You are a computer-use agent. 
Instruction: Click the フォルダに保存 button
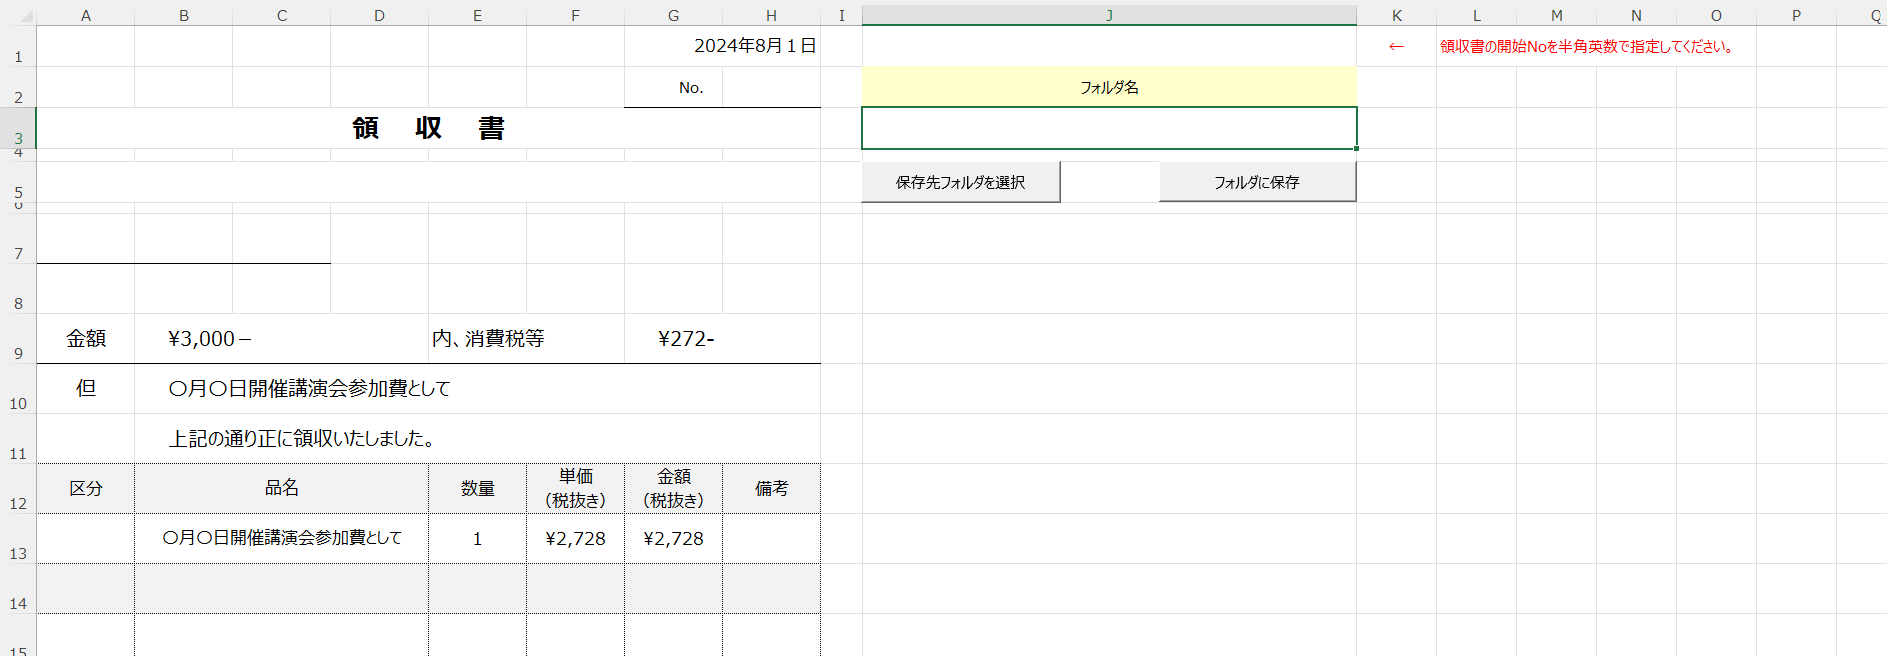[1257, 182]
